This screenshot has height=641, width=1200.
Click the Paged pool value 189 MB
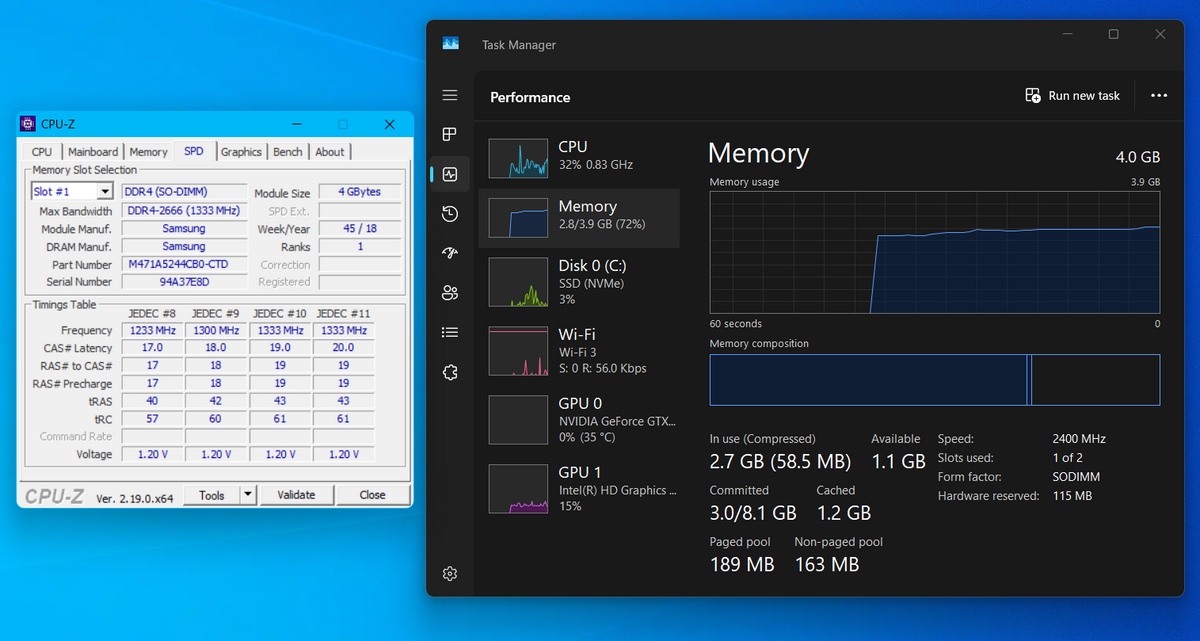pos(742,565)
